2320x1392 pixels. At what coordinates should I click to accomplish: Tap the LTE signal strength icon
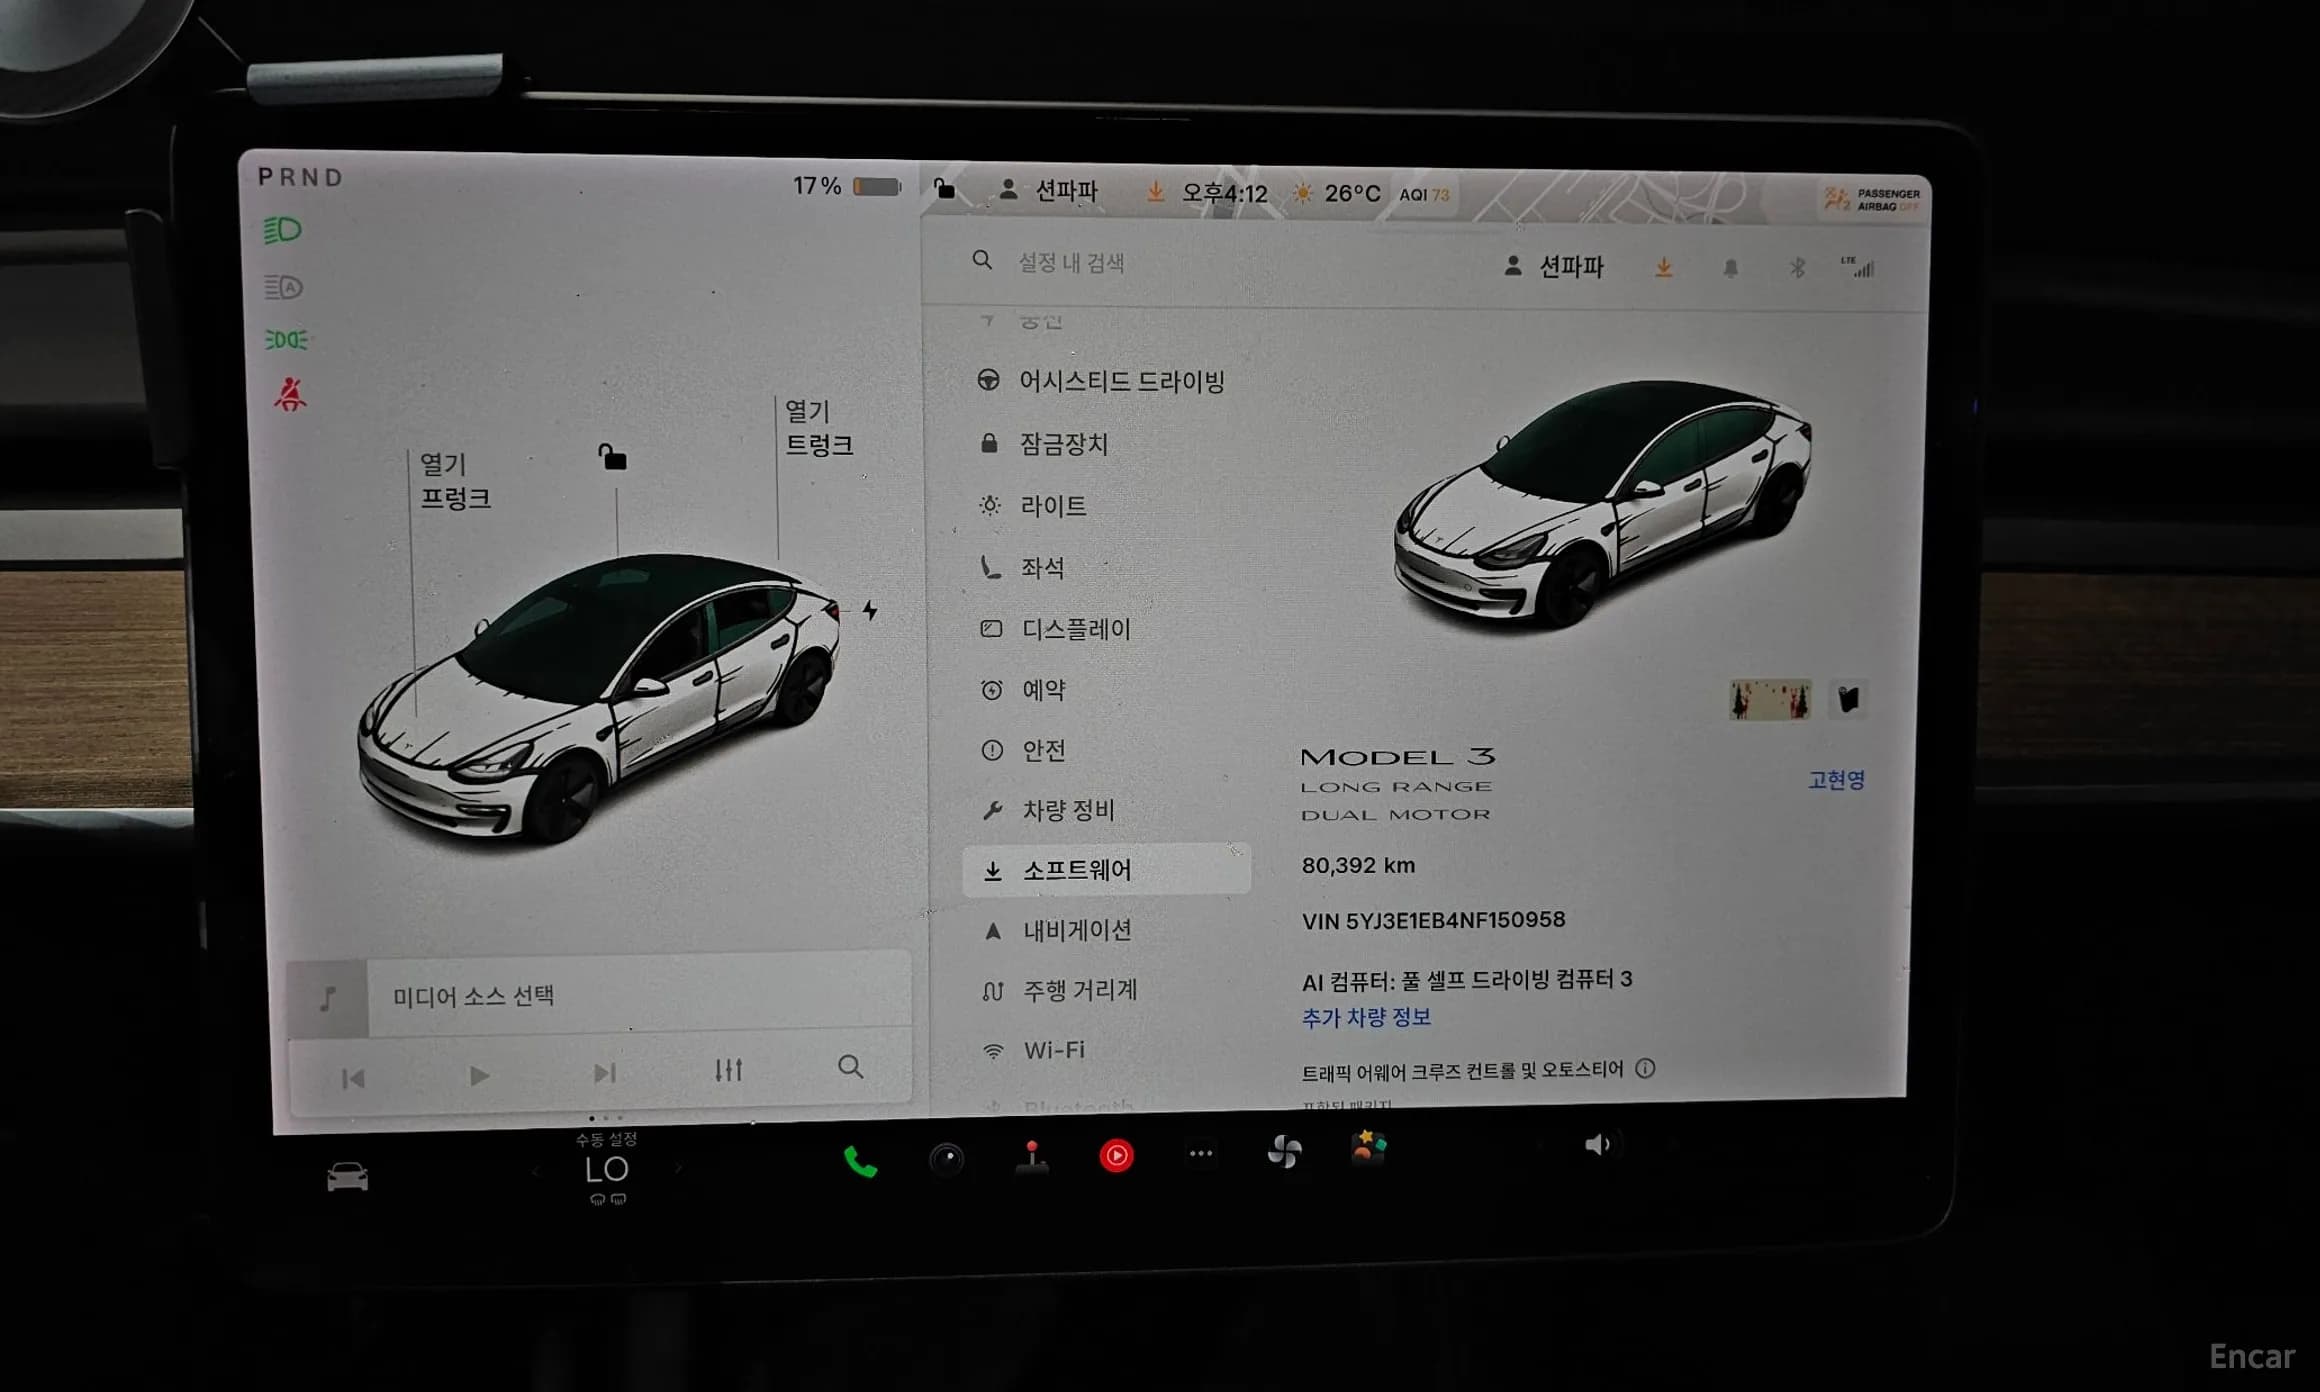click(x=1858, y=266)
